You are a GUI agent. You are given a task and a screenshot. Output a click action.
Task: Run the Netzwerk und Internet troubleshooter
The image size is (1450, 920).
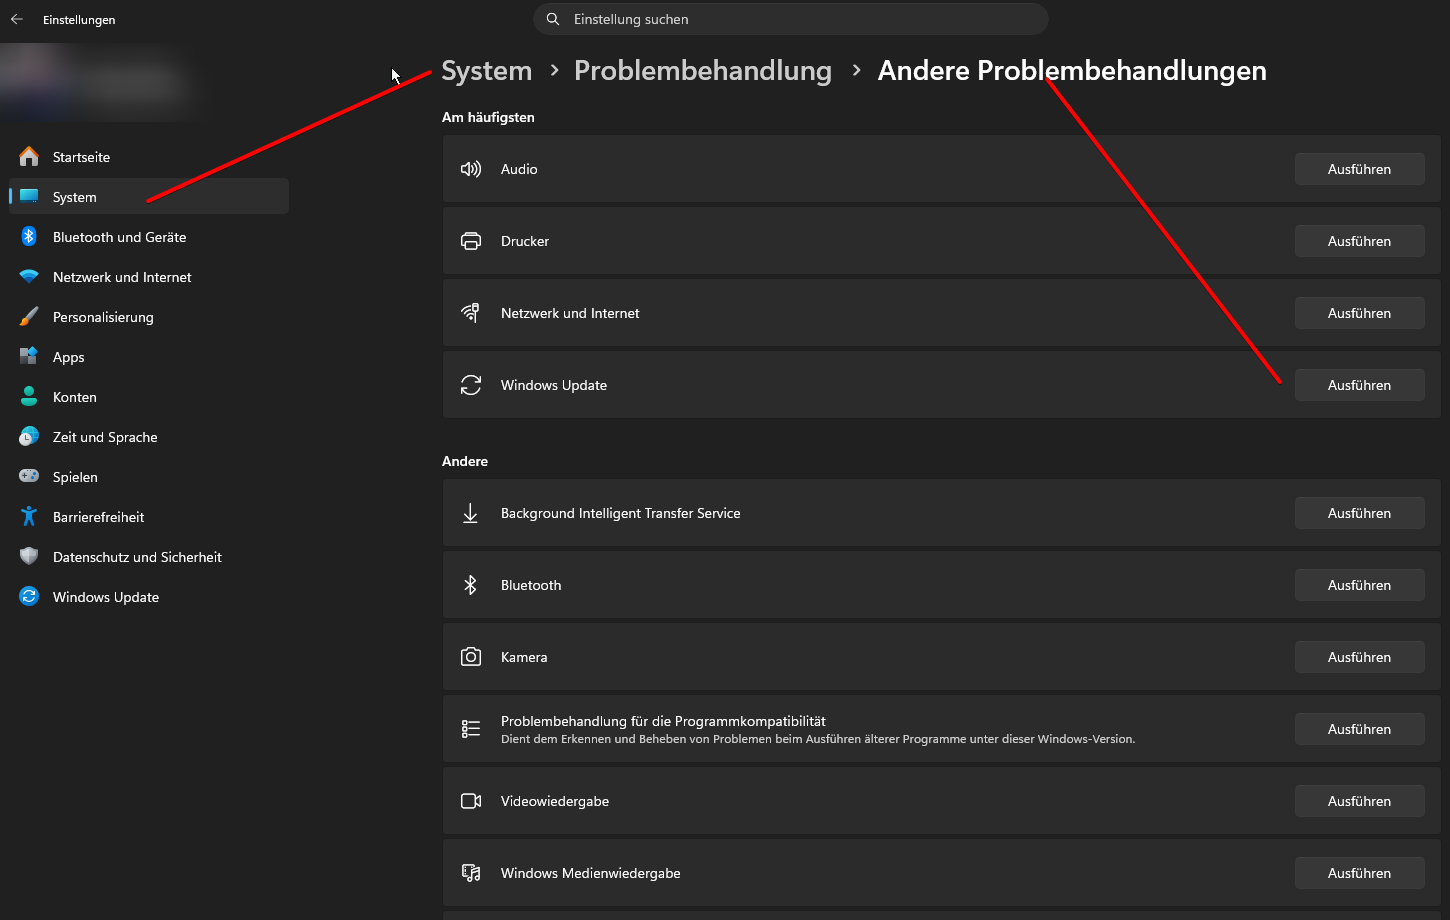coord(1359,313)
